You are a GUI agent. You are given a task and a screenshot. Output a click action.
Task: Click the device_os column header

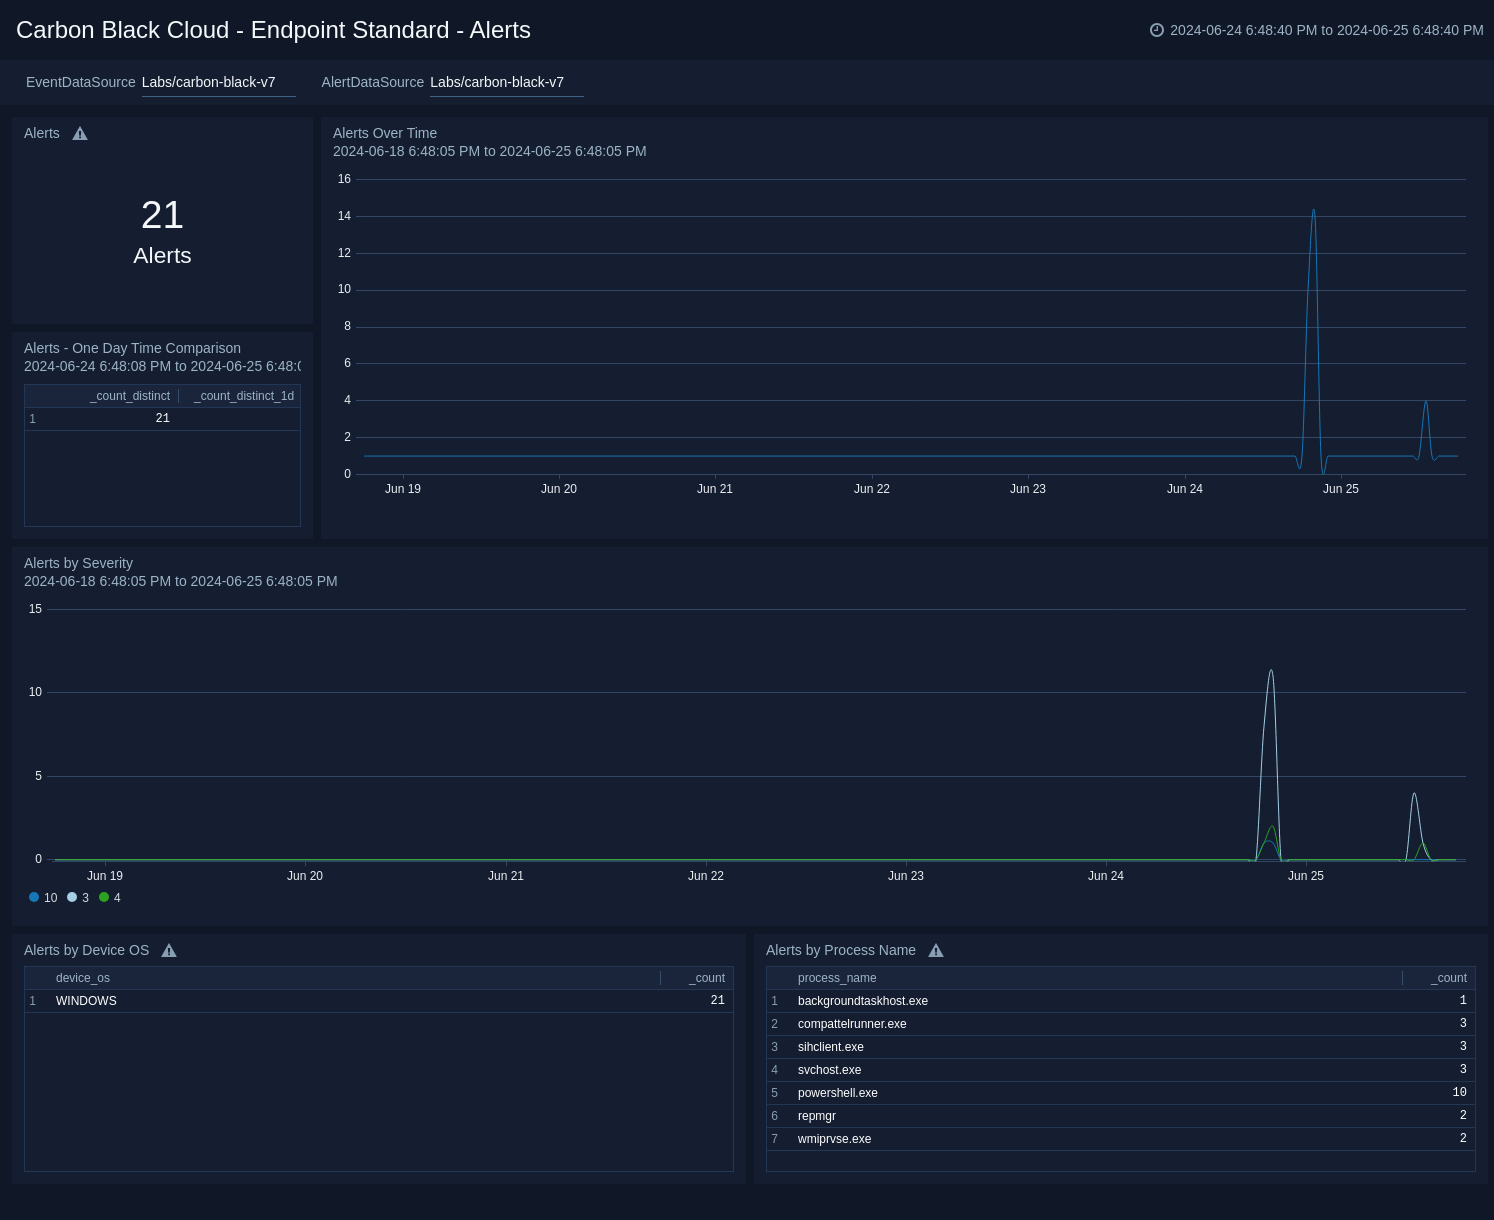pos(82,978)
